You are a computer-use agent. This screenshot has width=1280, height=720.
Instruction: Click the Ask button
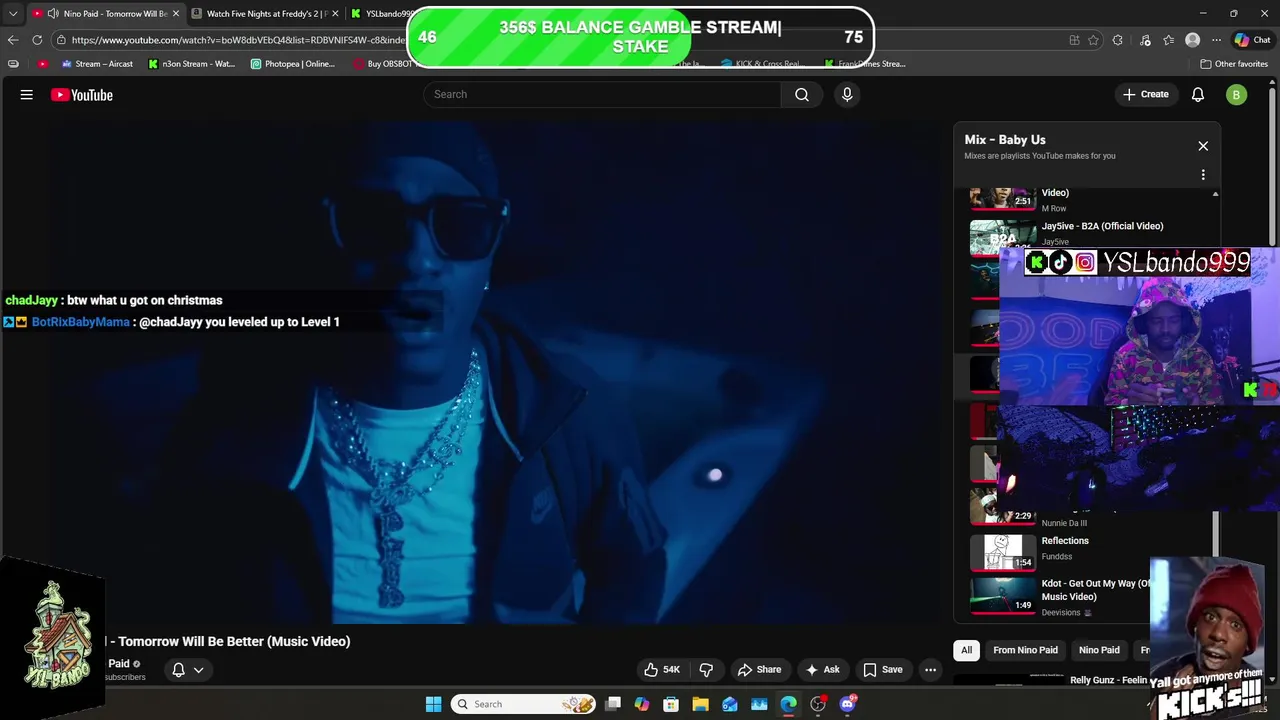pos(822,670)
